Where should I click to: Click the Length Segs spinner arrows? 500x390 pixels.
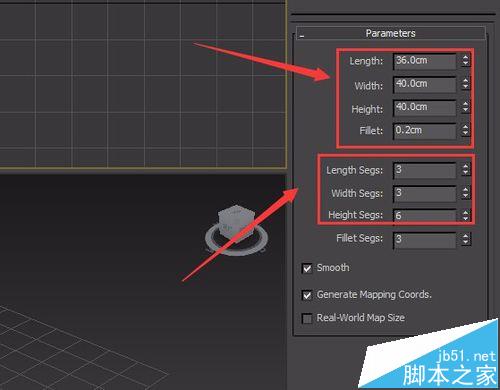466,169
